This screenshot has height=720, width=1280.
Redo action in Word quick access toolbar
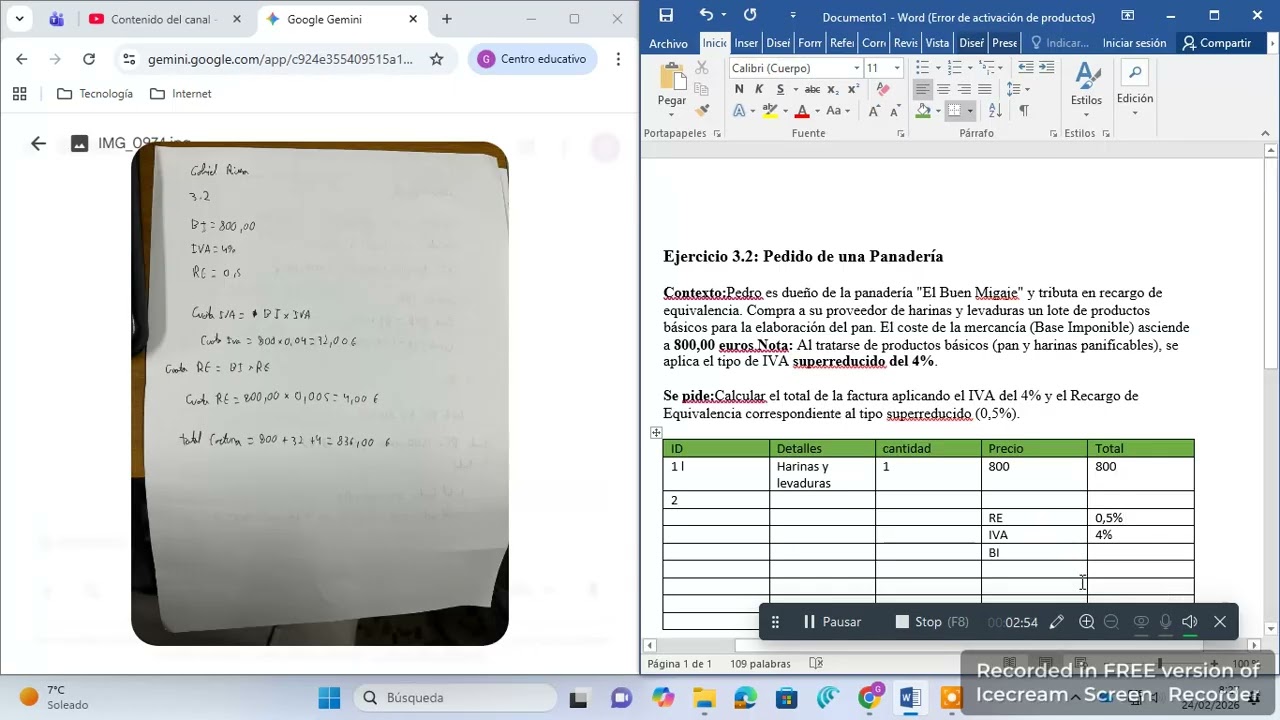click(750, 15)
